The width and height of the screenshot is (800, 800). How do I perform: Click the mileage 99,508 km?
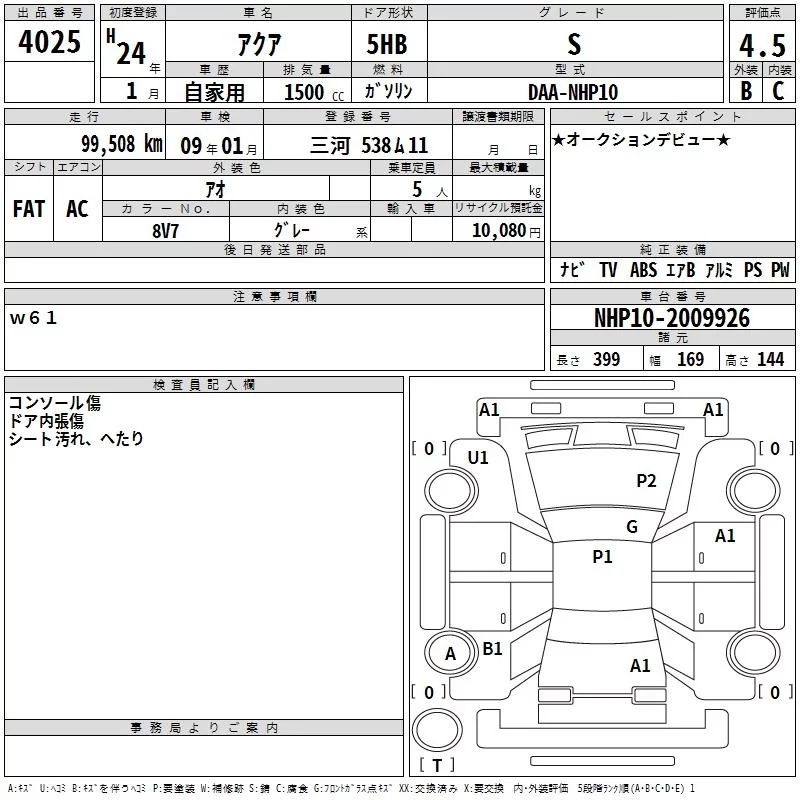tap(122, 144)
